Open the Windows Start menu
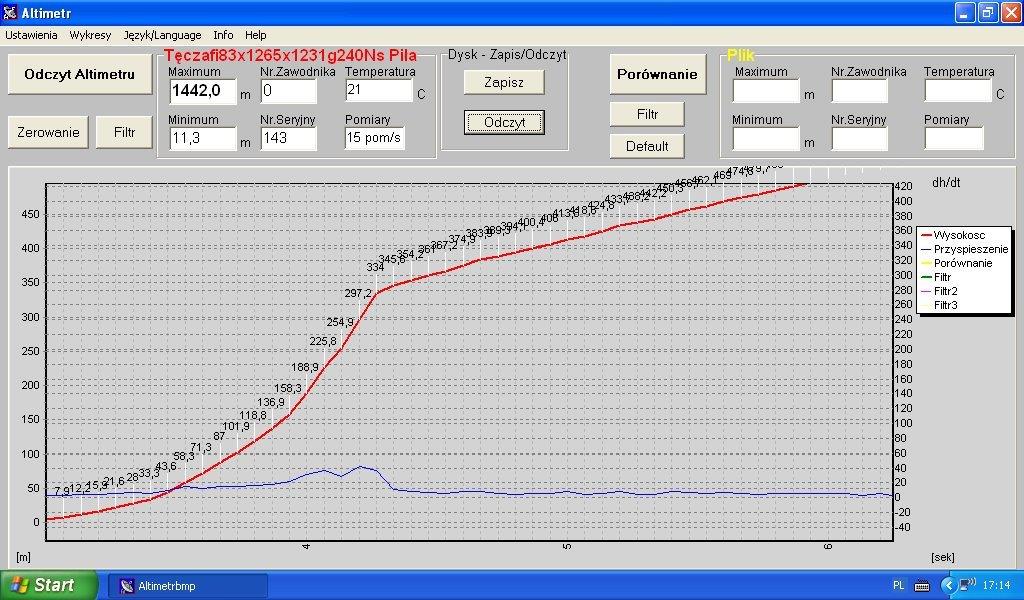This screenshot has width=1024, height=600. tap(48, 585)
